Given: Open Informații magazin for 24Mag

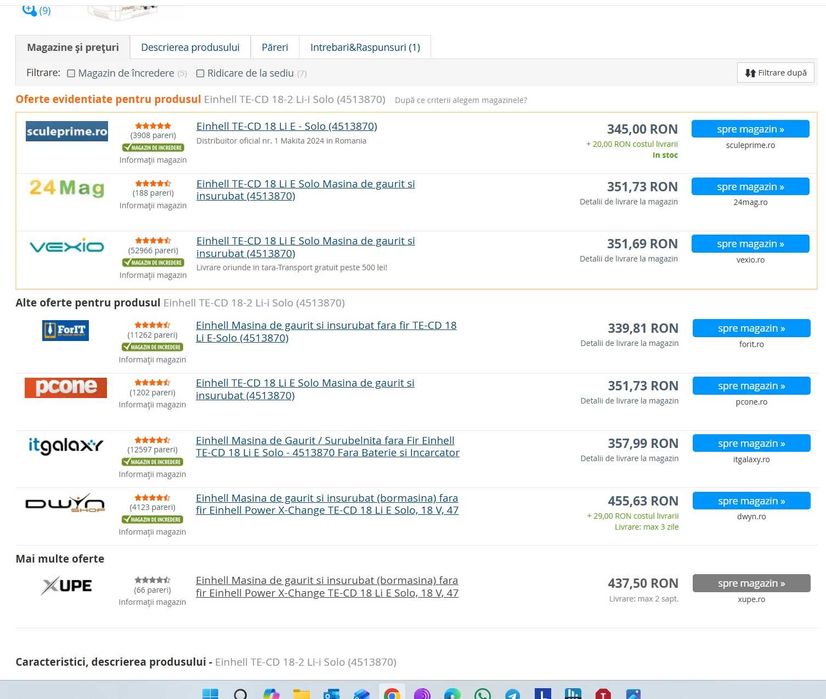Looking at the screenshot, I should 153,205.
